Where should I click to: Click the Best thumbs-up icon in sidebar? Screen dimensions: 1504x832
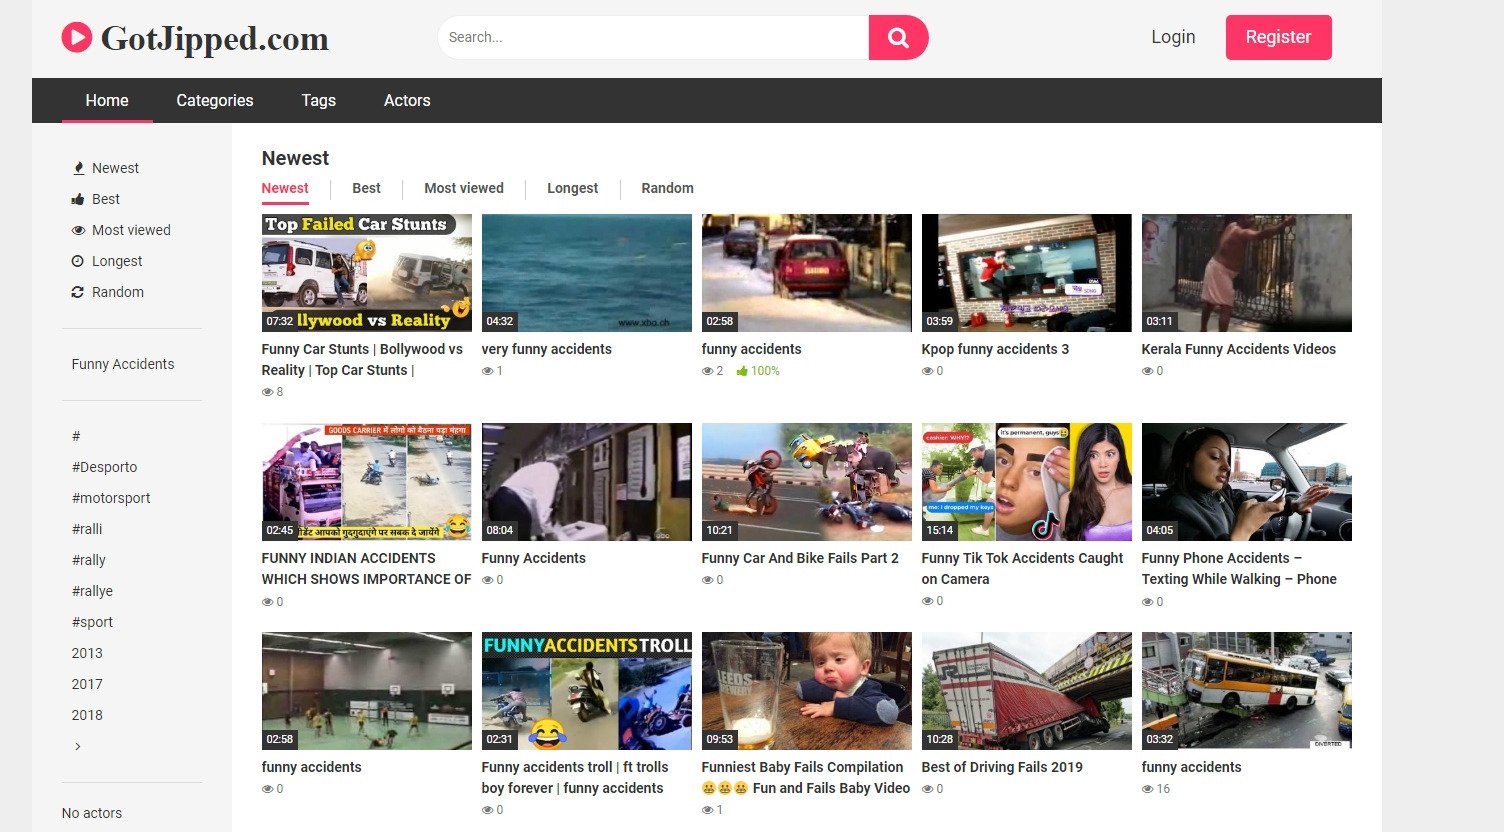click(78, 199)
